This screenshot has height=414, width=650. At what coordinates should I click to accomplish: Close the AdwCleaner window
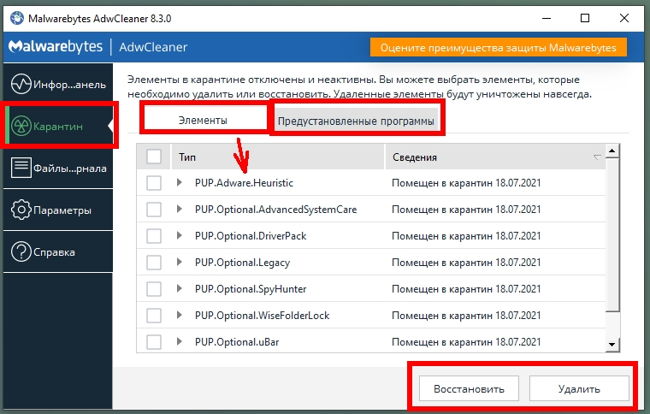624,18
